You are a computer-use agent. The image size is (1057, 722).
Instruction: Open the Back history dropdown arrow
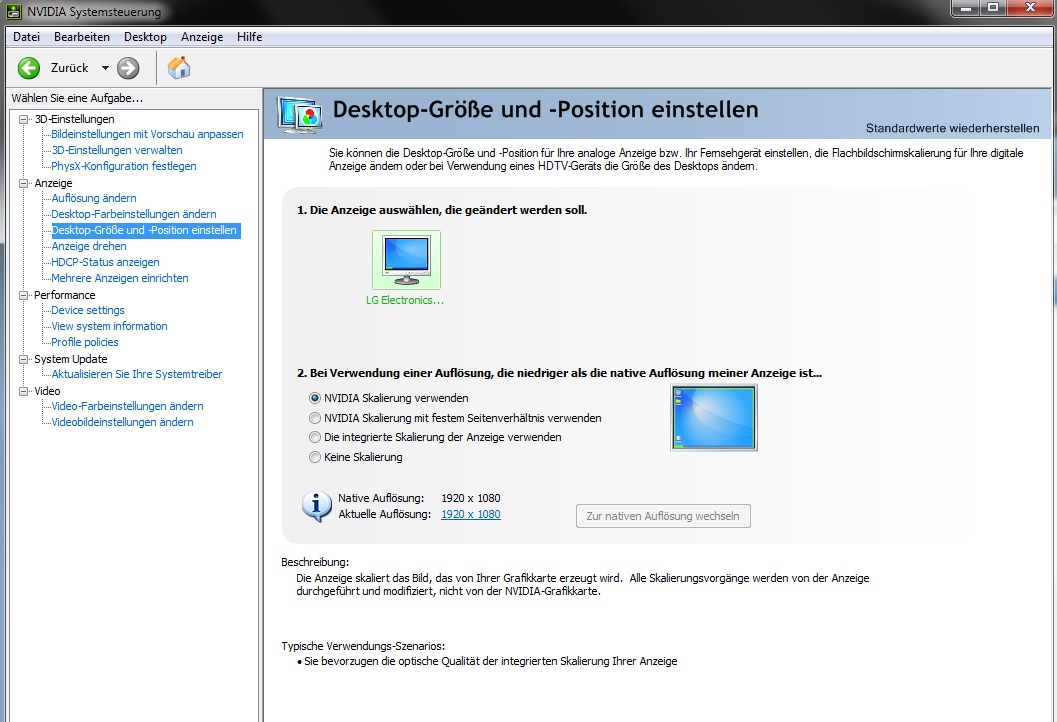coord(105,68)
